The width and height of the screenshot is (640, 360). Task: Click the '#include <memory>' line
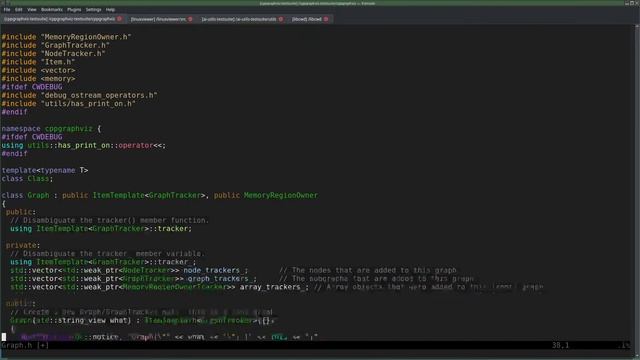[x=38, y=78]
